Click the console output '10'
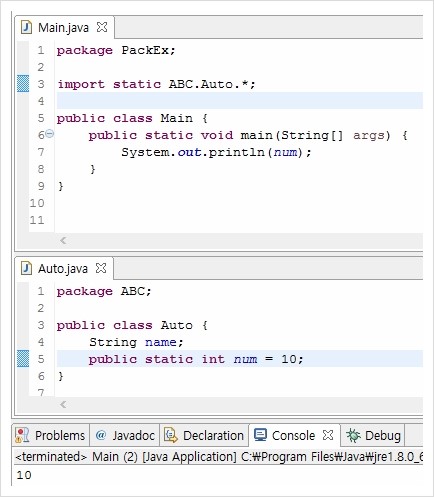This screenshot has width=434, height=497. pos(24,475)
